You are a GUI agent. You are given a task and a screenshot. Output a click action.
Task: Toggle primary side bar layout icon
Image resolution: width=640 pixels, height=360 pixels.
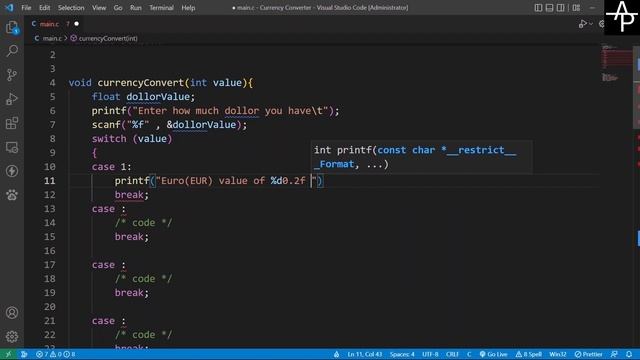(x=538, y=7)
